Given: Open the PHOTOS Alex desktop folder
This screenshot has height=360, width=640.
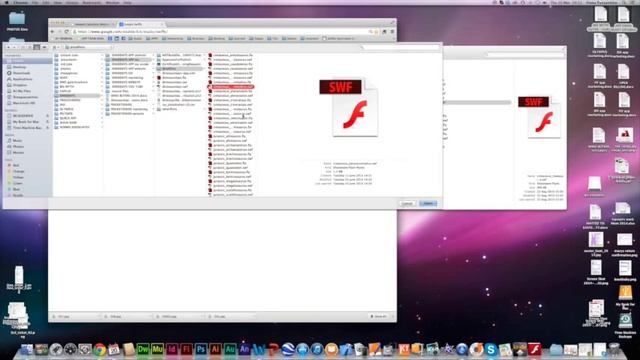Looking at the screenshot, I should point(17,22).
